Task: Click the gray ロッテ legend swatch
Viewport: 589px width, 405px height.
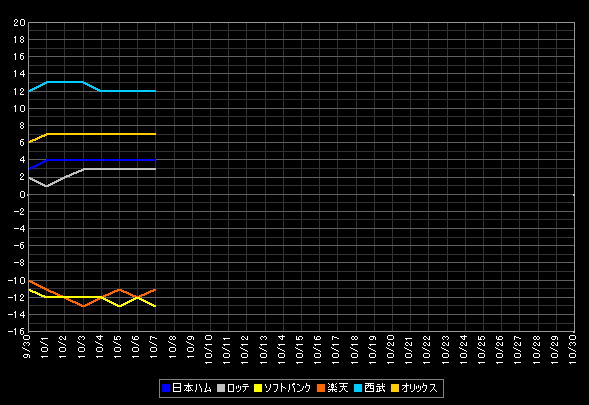Action: click(x=221, y=388)
